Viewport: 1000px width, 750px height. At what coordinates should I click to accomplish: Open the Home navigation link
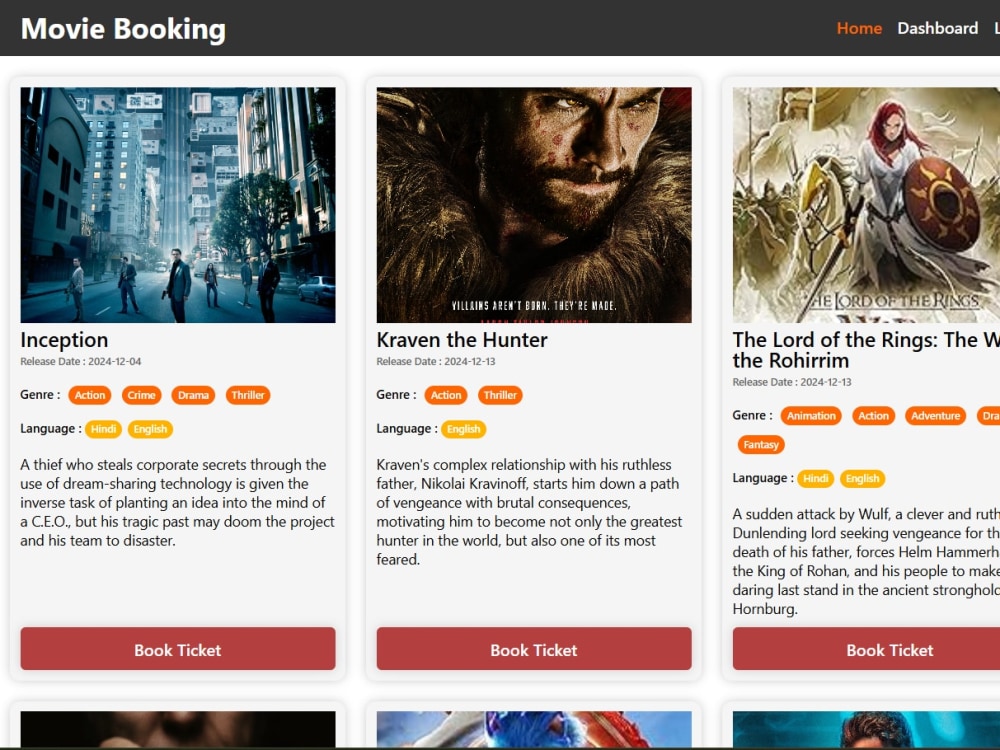[x=859, y=29]
